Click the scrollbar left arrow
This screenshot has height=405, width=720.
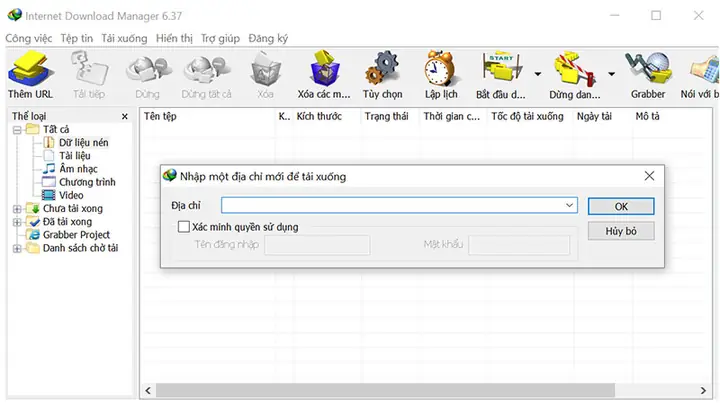[x=148, y=390]
